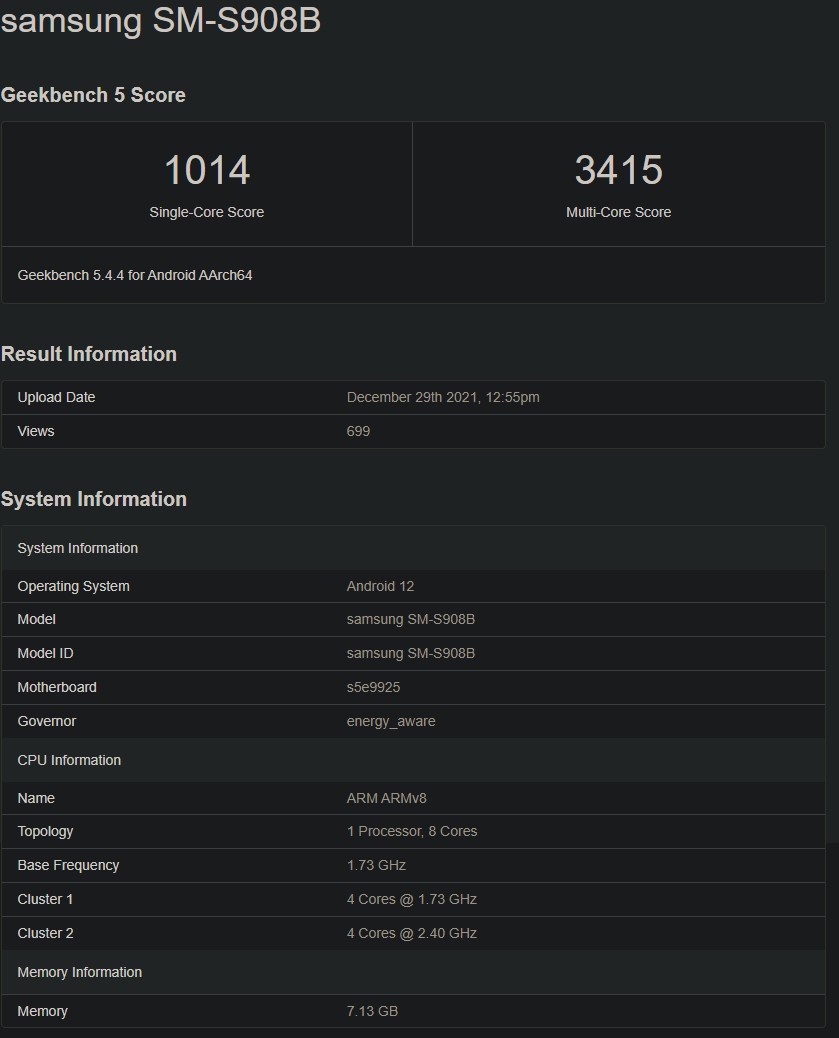Click the Views count 699
This screenshot has height=1038, width=839.
click(358, 431)
